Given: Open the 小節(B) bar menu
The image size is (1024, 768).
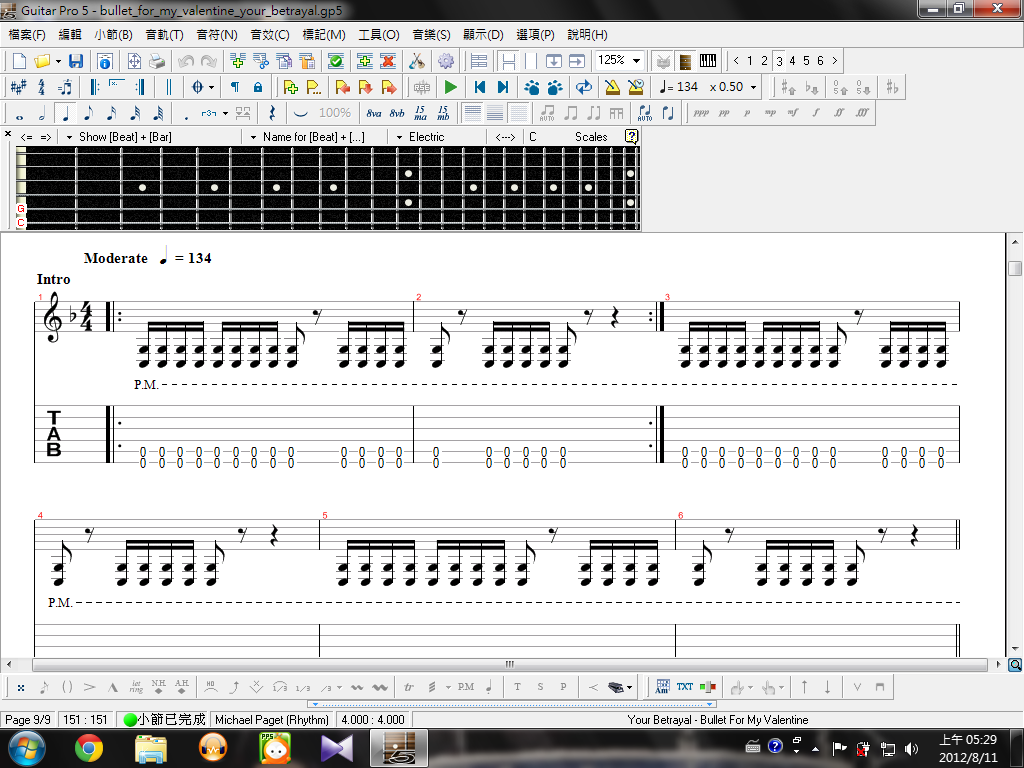Looking at the screenshot, I should click(x=113, y=35).
